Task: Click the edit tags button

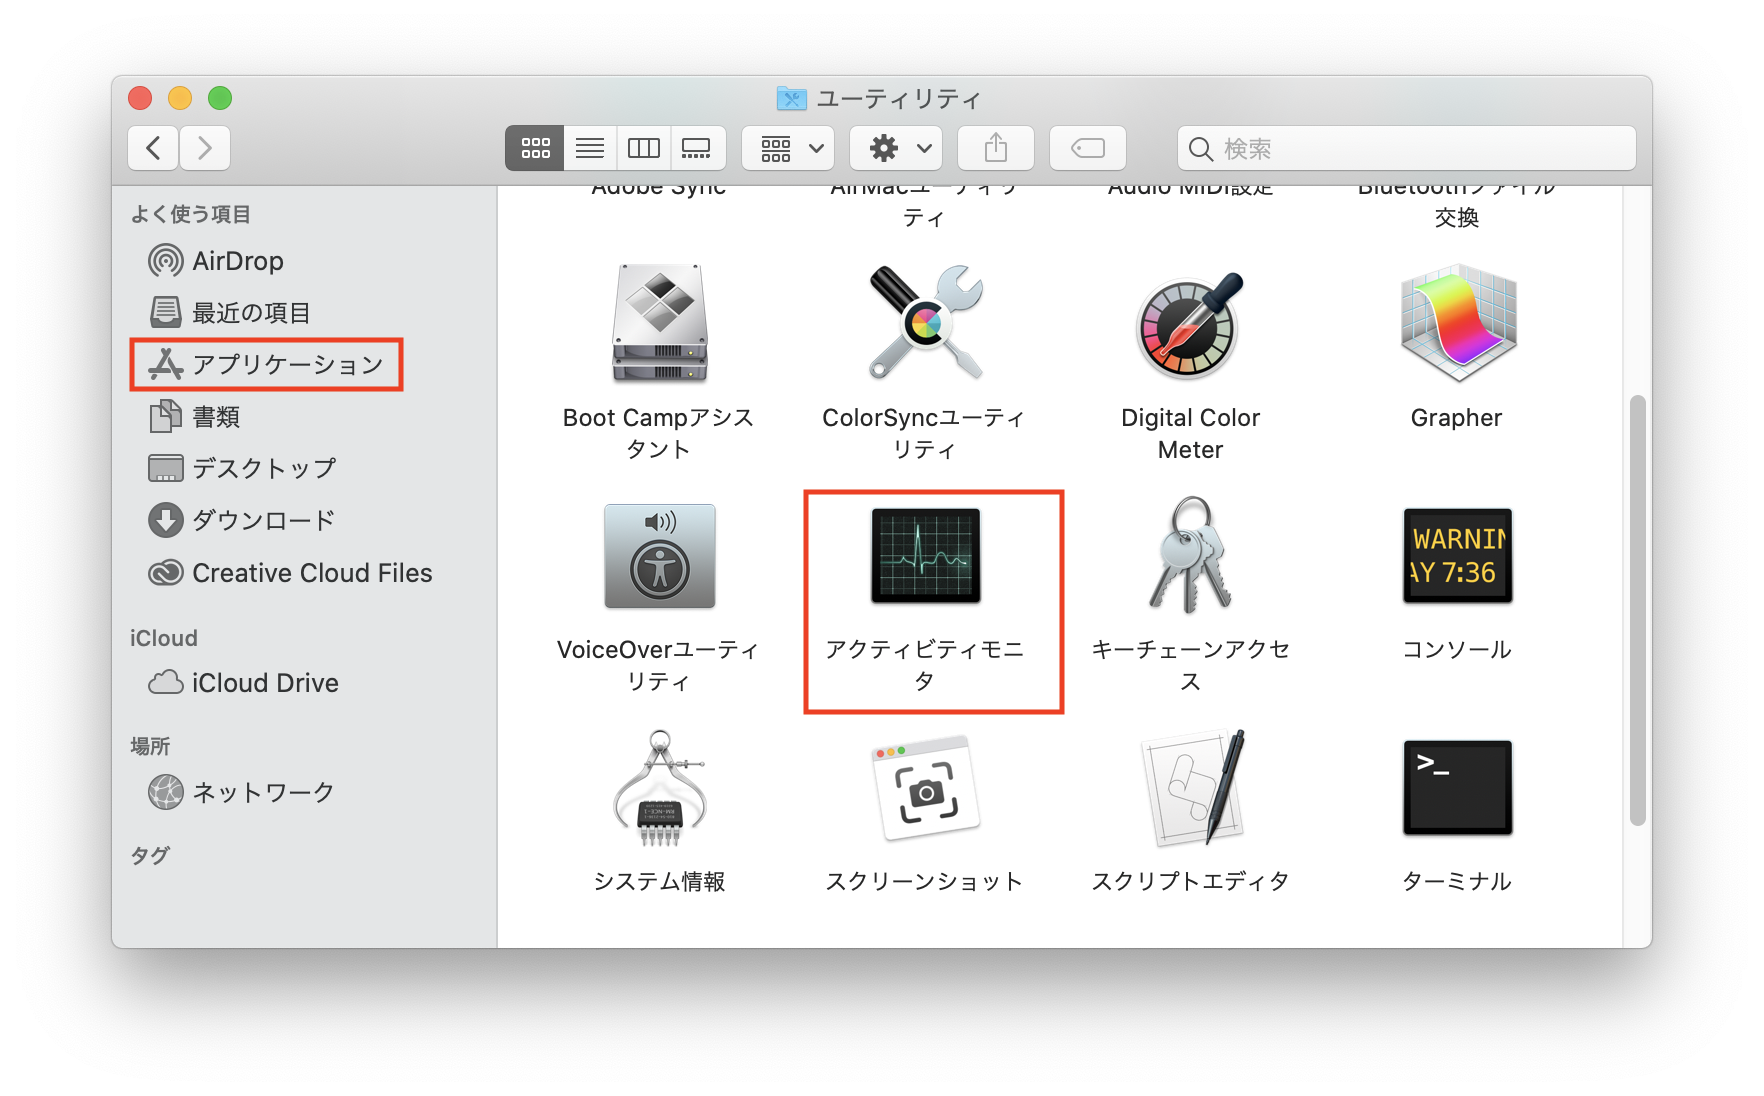Action: point(1088,149)
